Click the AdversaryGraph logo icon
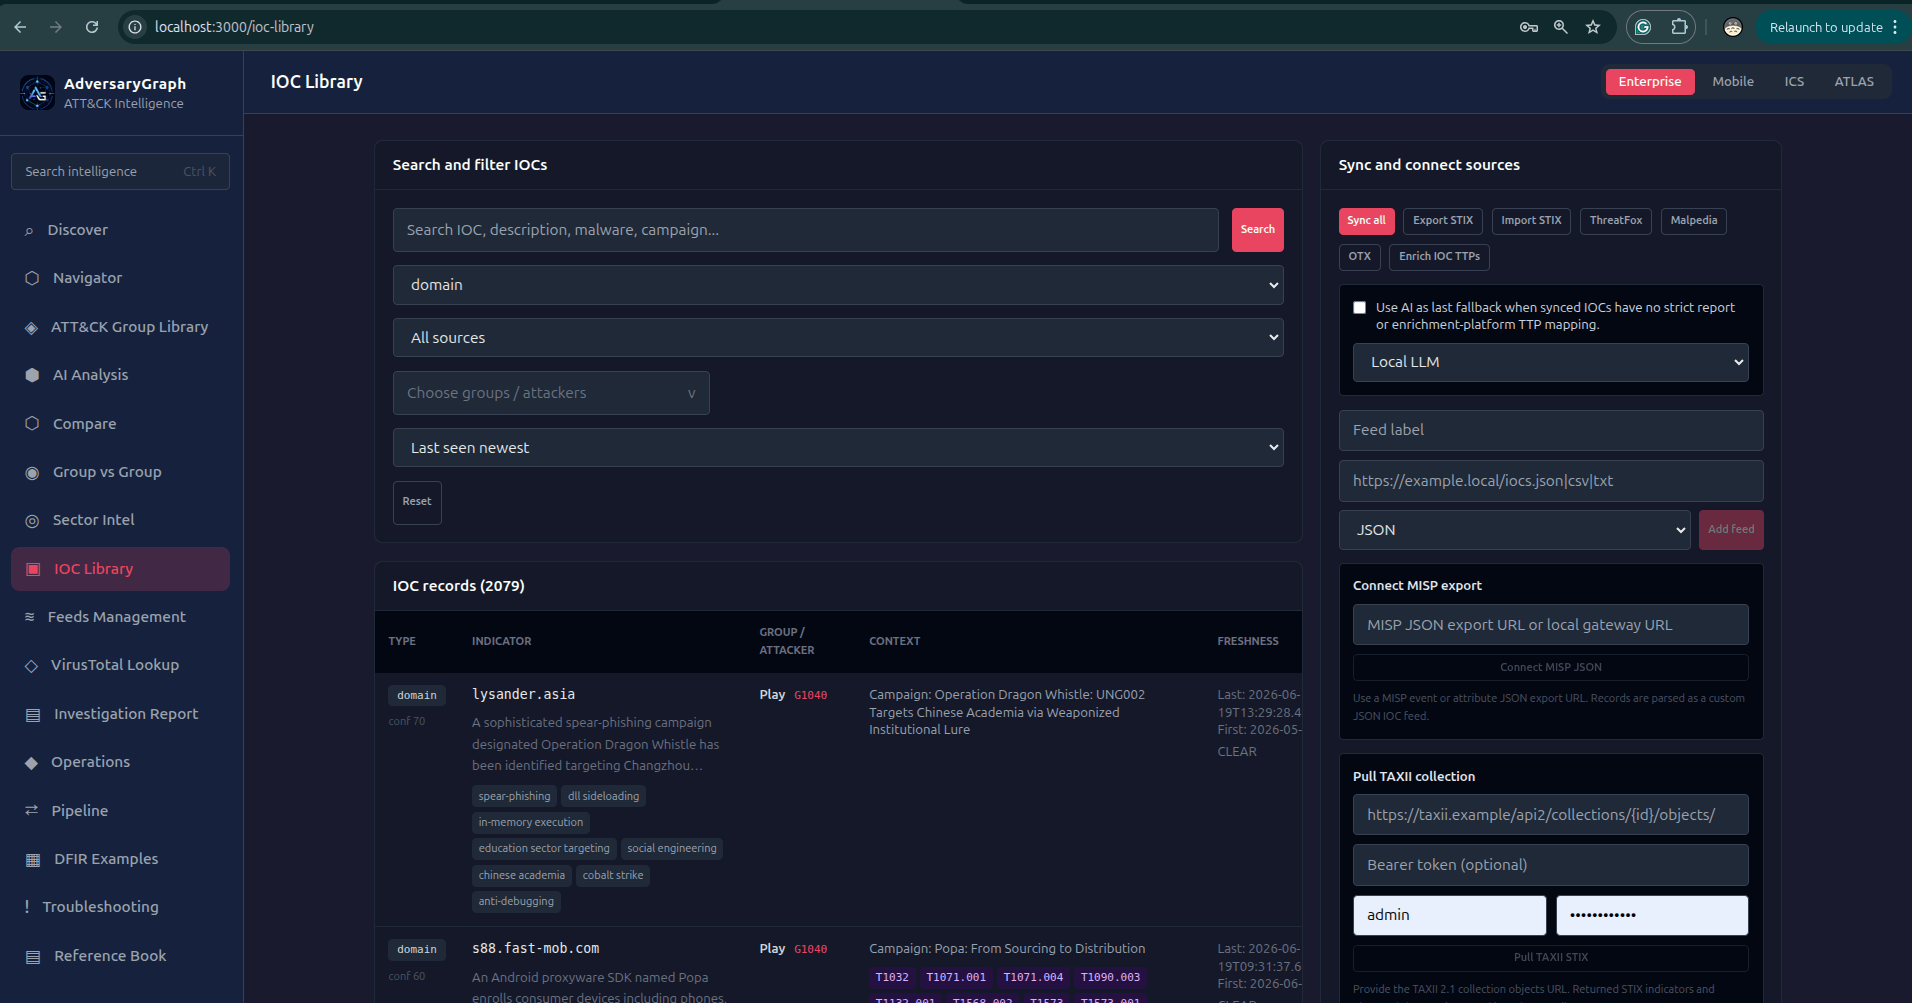Screen dimensions: 1912x1003 point(37,93)
